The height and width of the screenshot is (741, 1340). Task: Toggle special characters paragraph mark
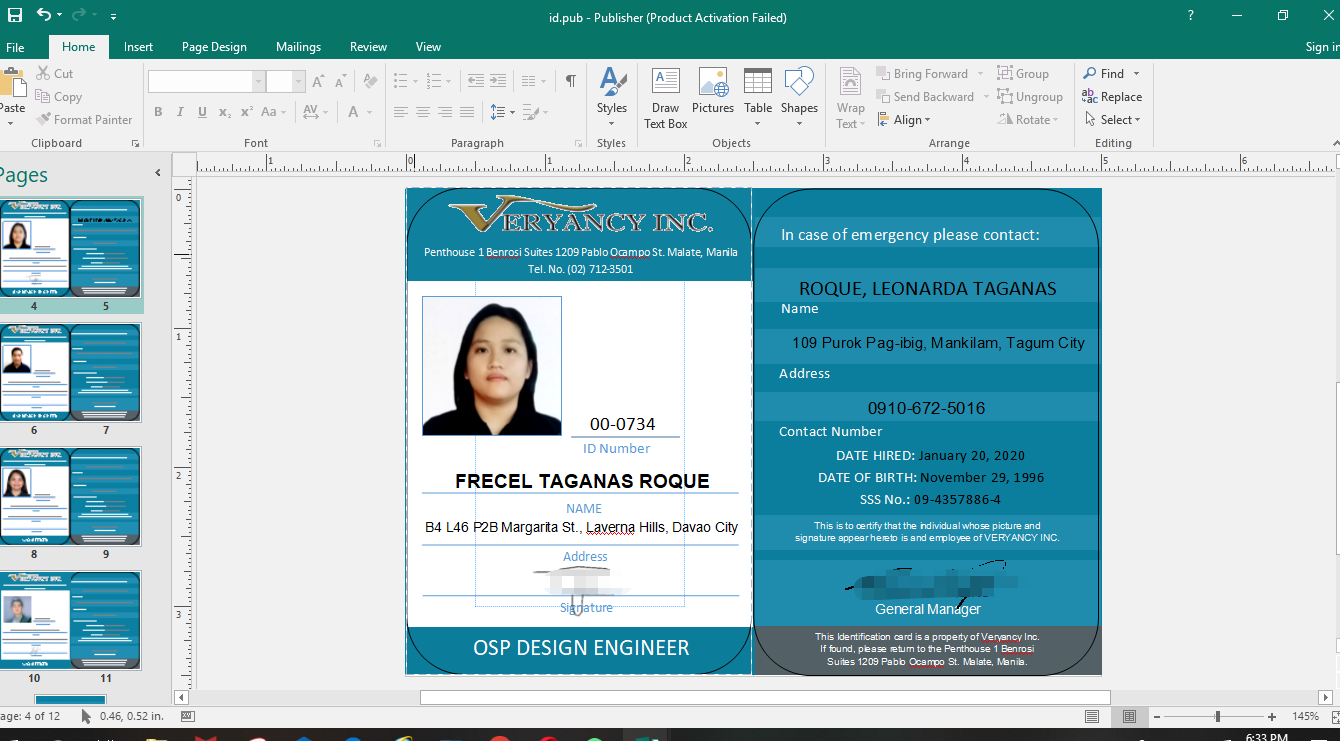(570, 81)
